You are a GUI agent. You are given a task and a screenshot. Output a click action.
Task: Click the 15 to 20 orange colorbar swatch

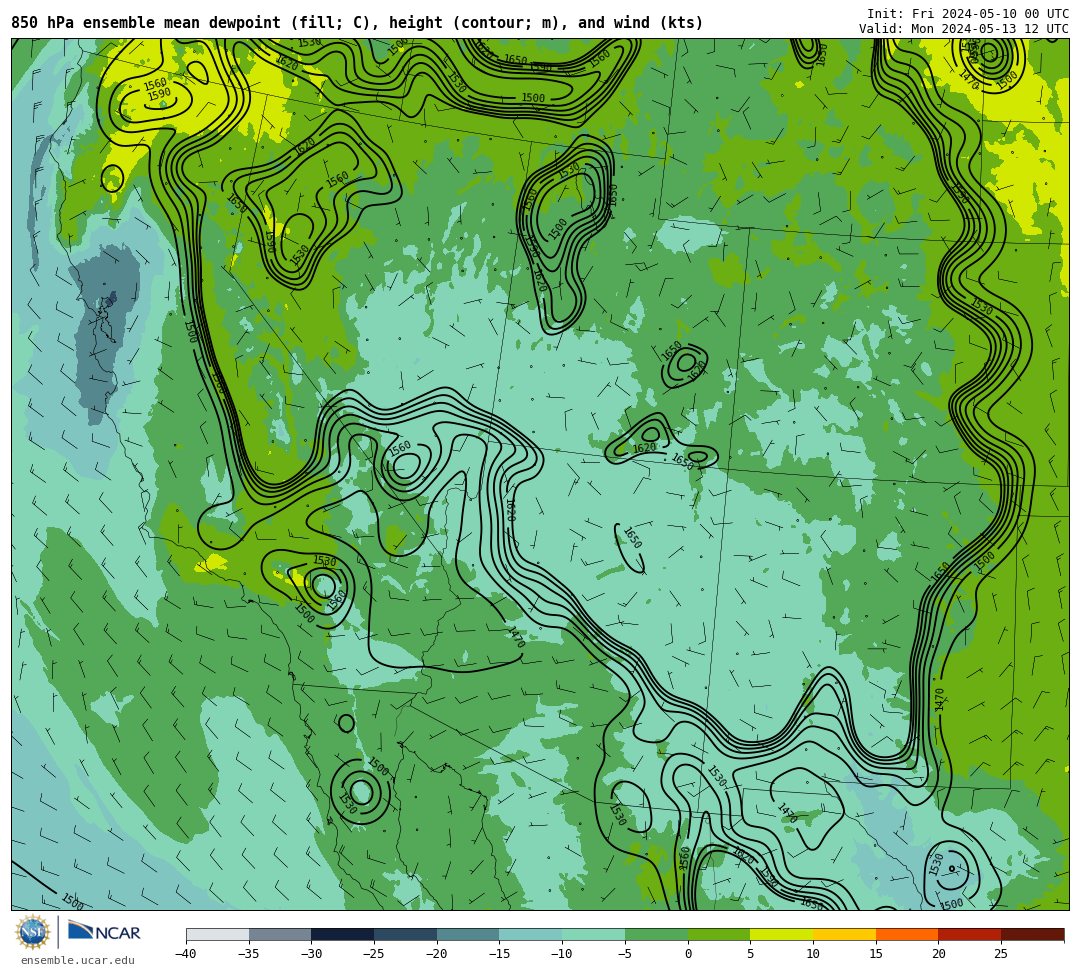[907, 934]
